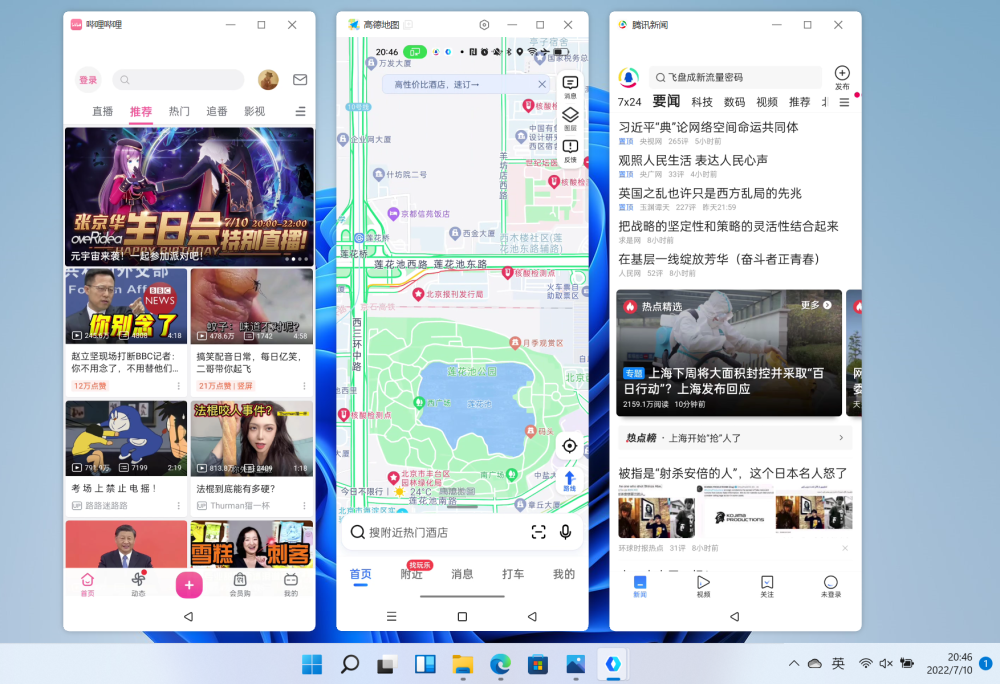The image size is (1000, 684).
Task: Open headline 习近平"典"论网络空间命运共同体
Action: 709,127
